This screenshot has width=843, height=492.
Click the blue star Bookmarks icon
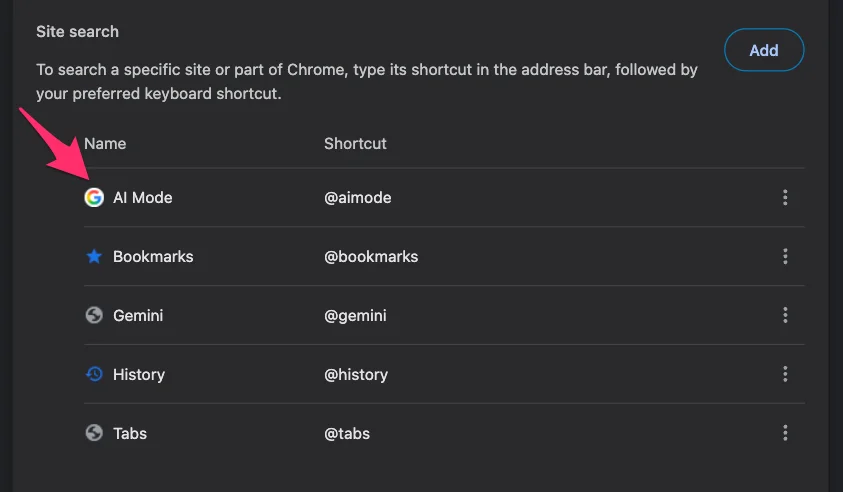coord(94,256)
